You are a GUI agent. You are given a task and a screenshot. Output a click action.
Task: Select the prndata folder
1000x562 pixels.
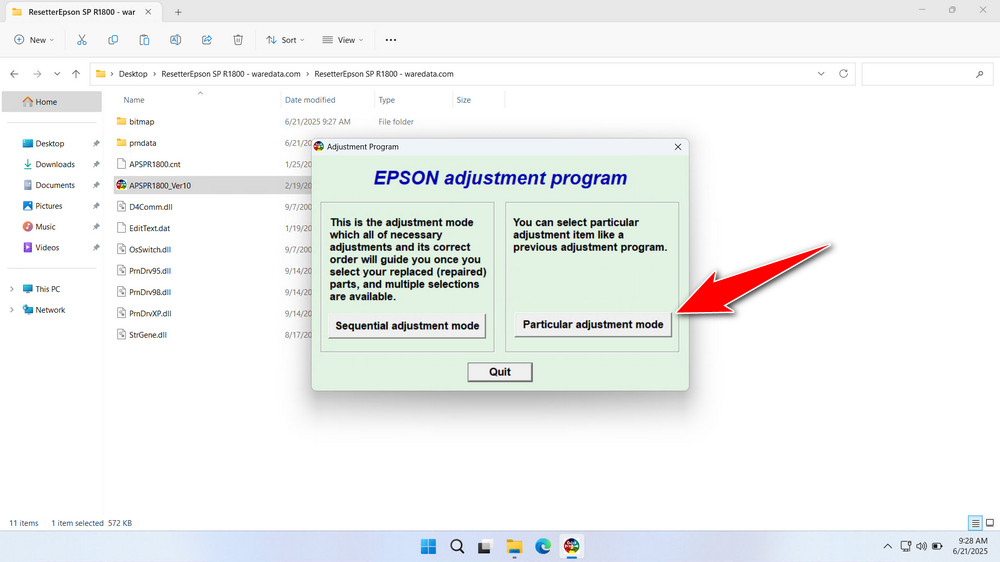pos(142,143)
